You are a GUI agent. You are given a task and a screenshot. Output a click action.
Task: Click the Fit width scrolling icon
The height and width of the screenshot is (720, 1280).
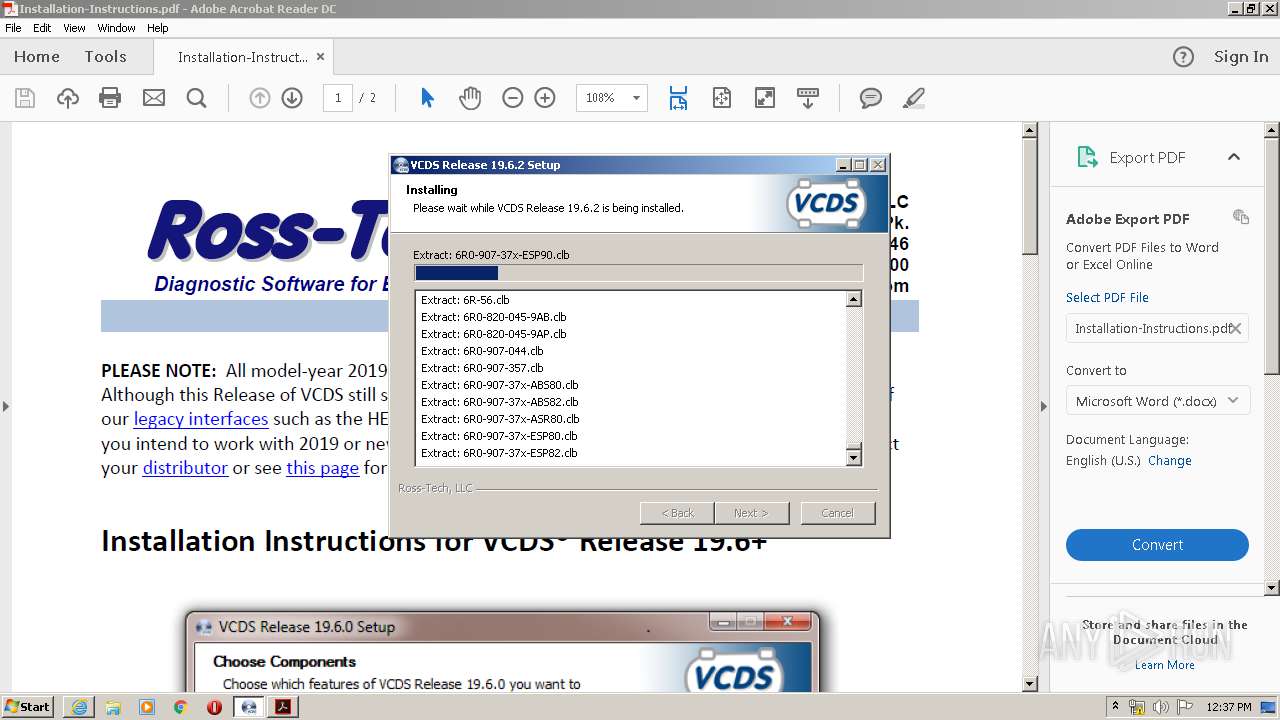(x=678, y=98)
